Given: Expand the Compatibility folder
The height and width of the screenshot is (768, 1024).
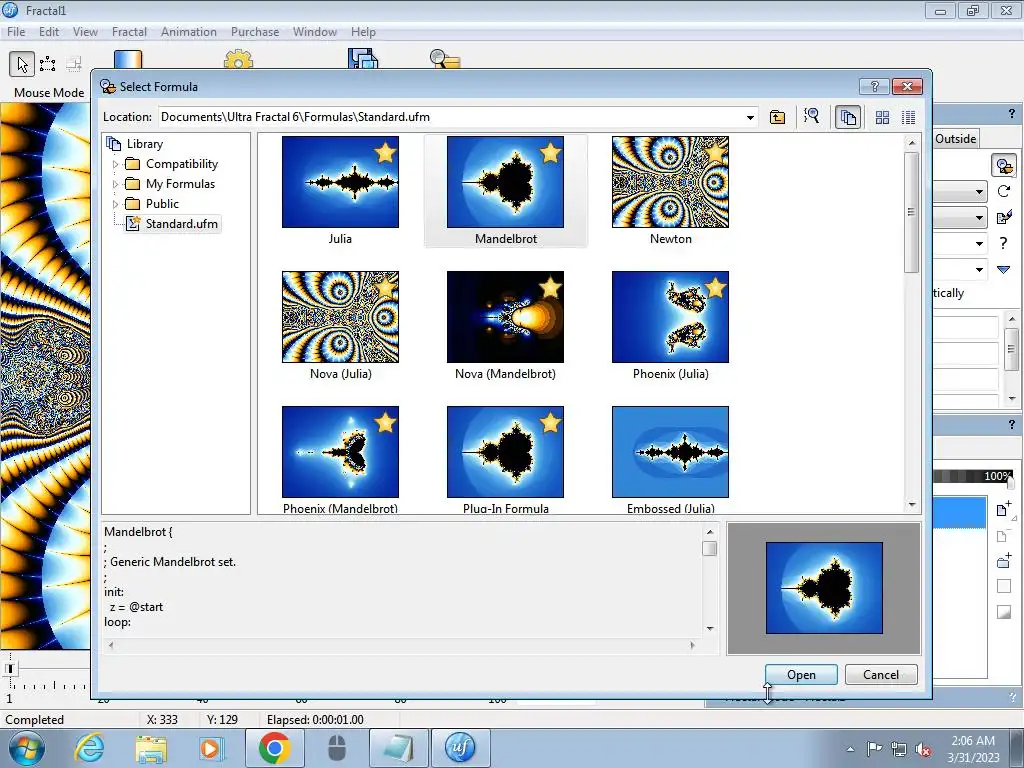Looking at the screenshot, I should click(116, 164).
